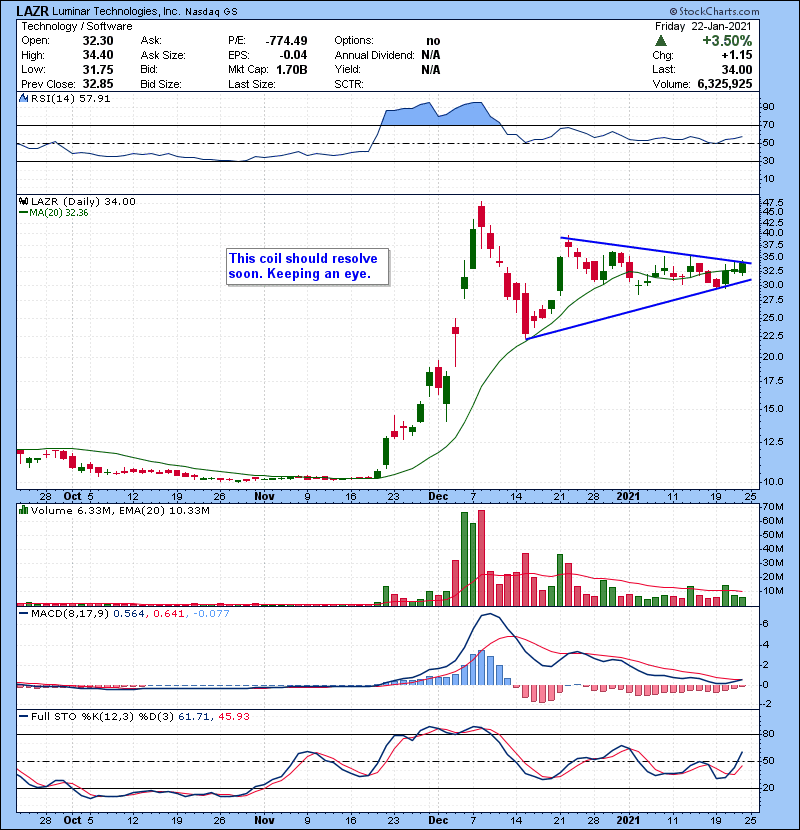Click the Nasdaq GS exchange label
The height and width of the screenshot is (830, 800).
(x=211, y=12)
